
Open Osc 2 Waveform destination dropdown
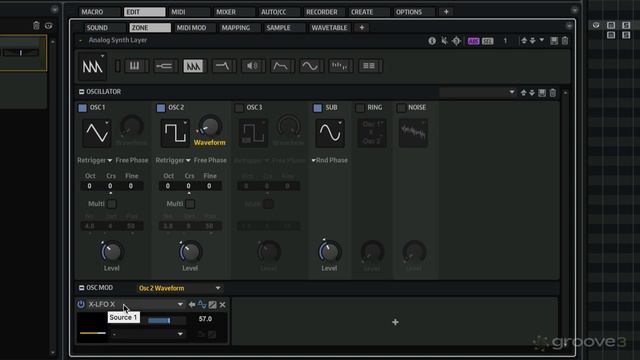[179, 288]
